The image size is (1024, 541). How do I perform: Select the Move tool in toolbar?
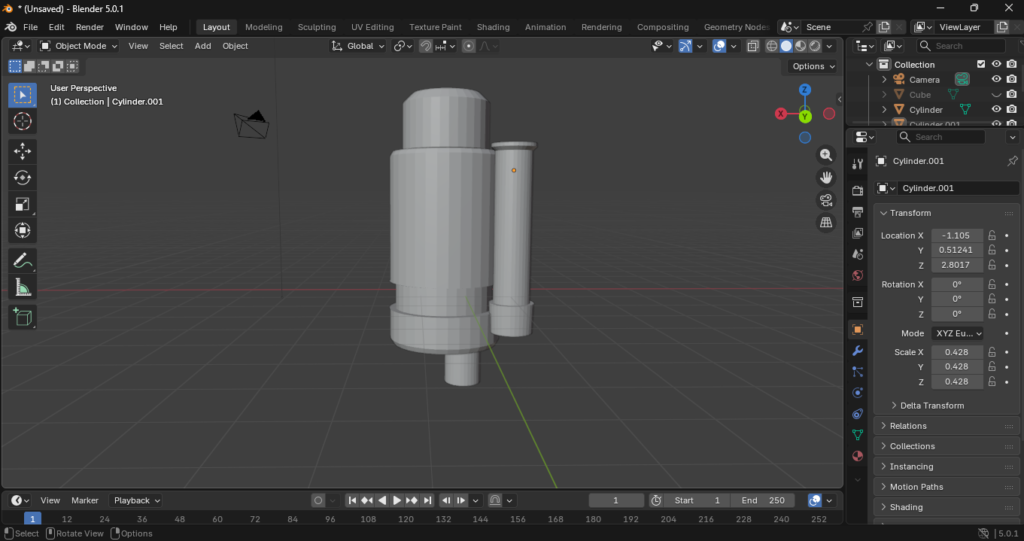pos(22,150)
